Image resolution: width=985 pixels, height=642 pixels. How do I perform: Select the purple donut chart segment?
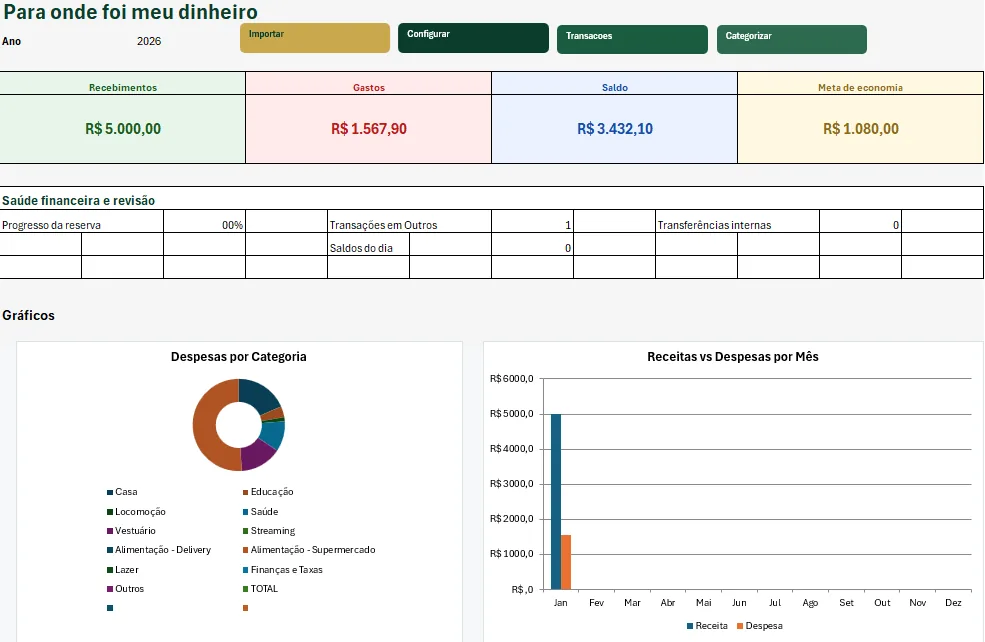click(x=256, y=456)
